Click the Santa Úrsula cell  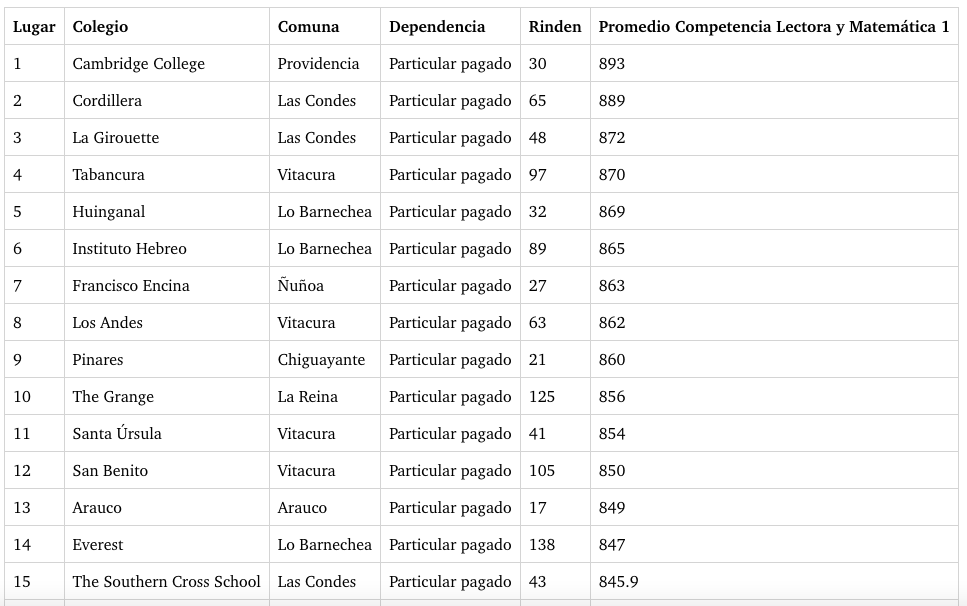pos(116,434)
